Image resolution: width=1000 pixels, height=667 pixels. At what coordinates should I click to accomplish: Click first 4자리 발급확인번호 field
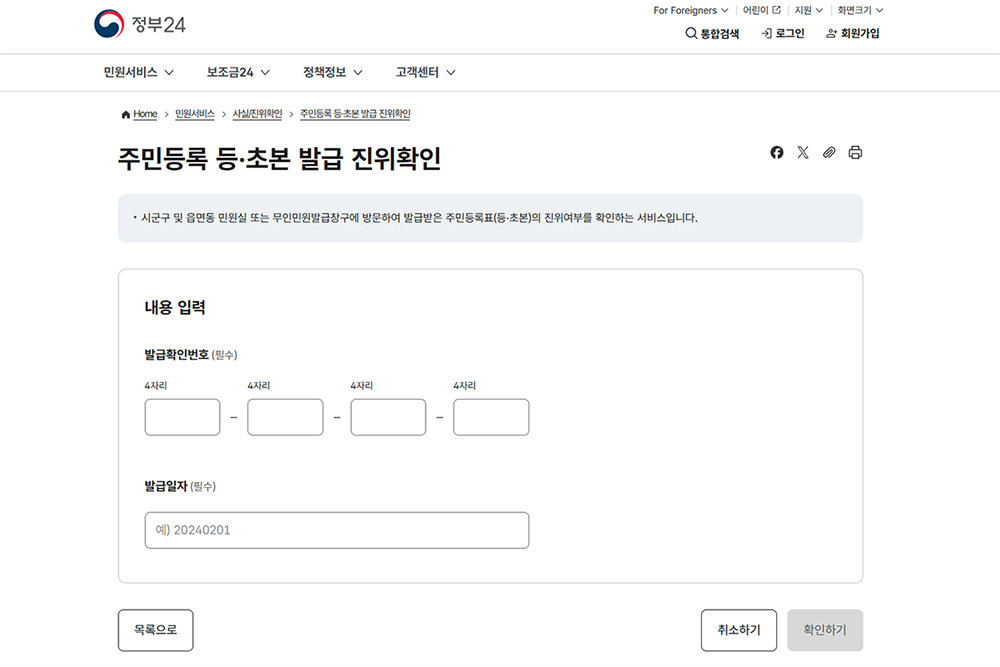pyautogui.click(x=182, y=417)
